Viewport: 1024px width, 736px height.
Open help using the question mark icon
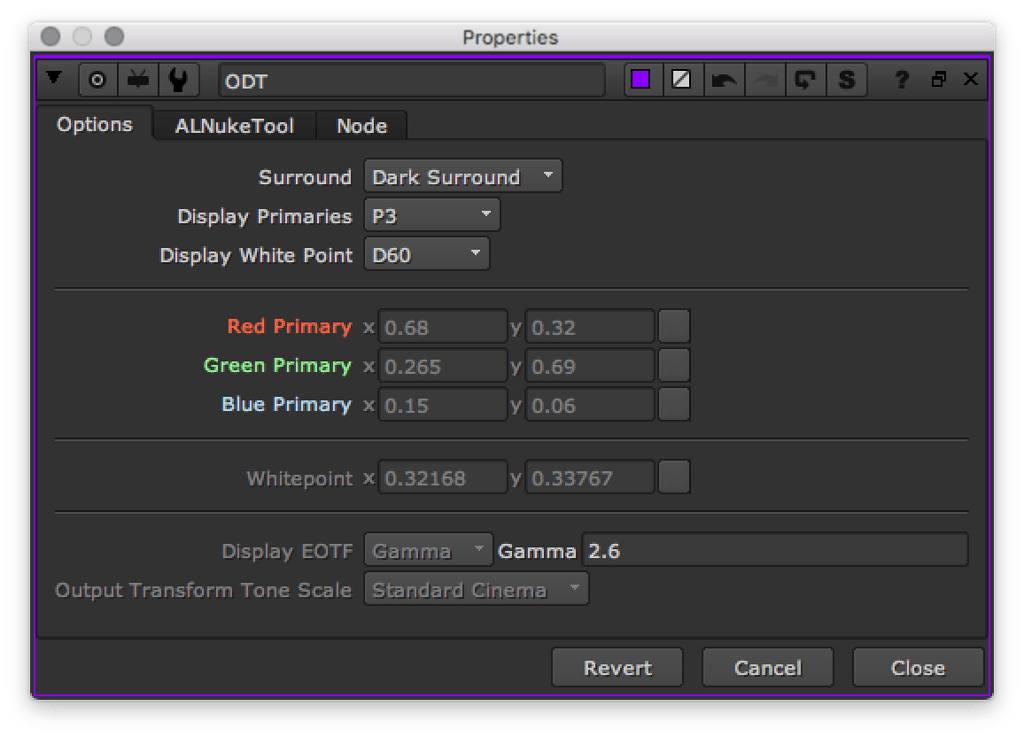pos(900,79)
